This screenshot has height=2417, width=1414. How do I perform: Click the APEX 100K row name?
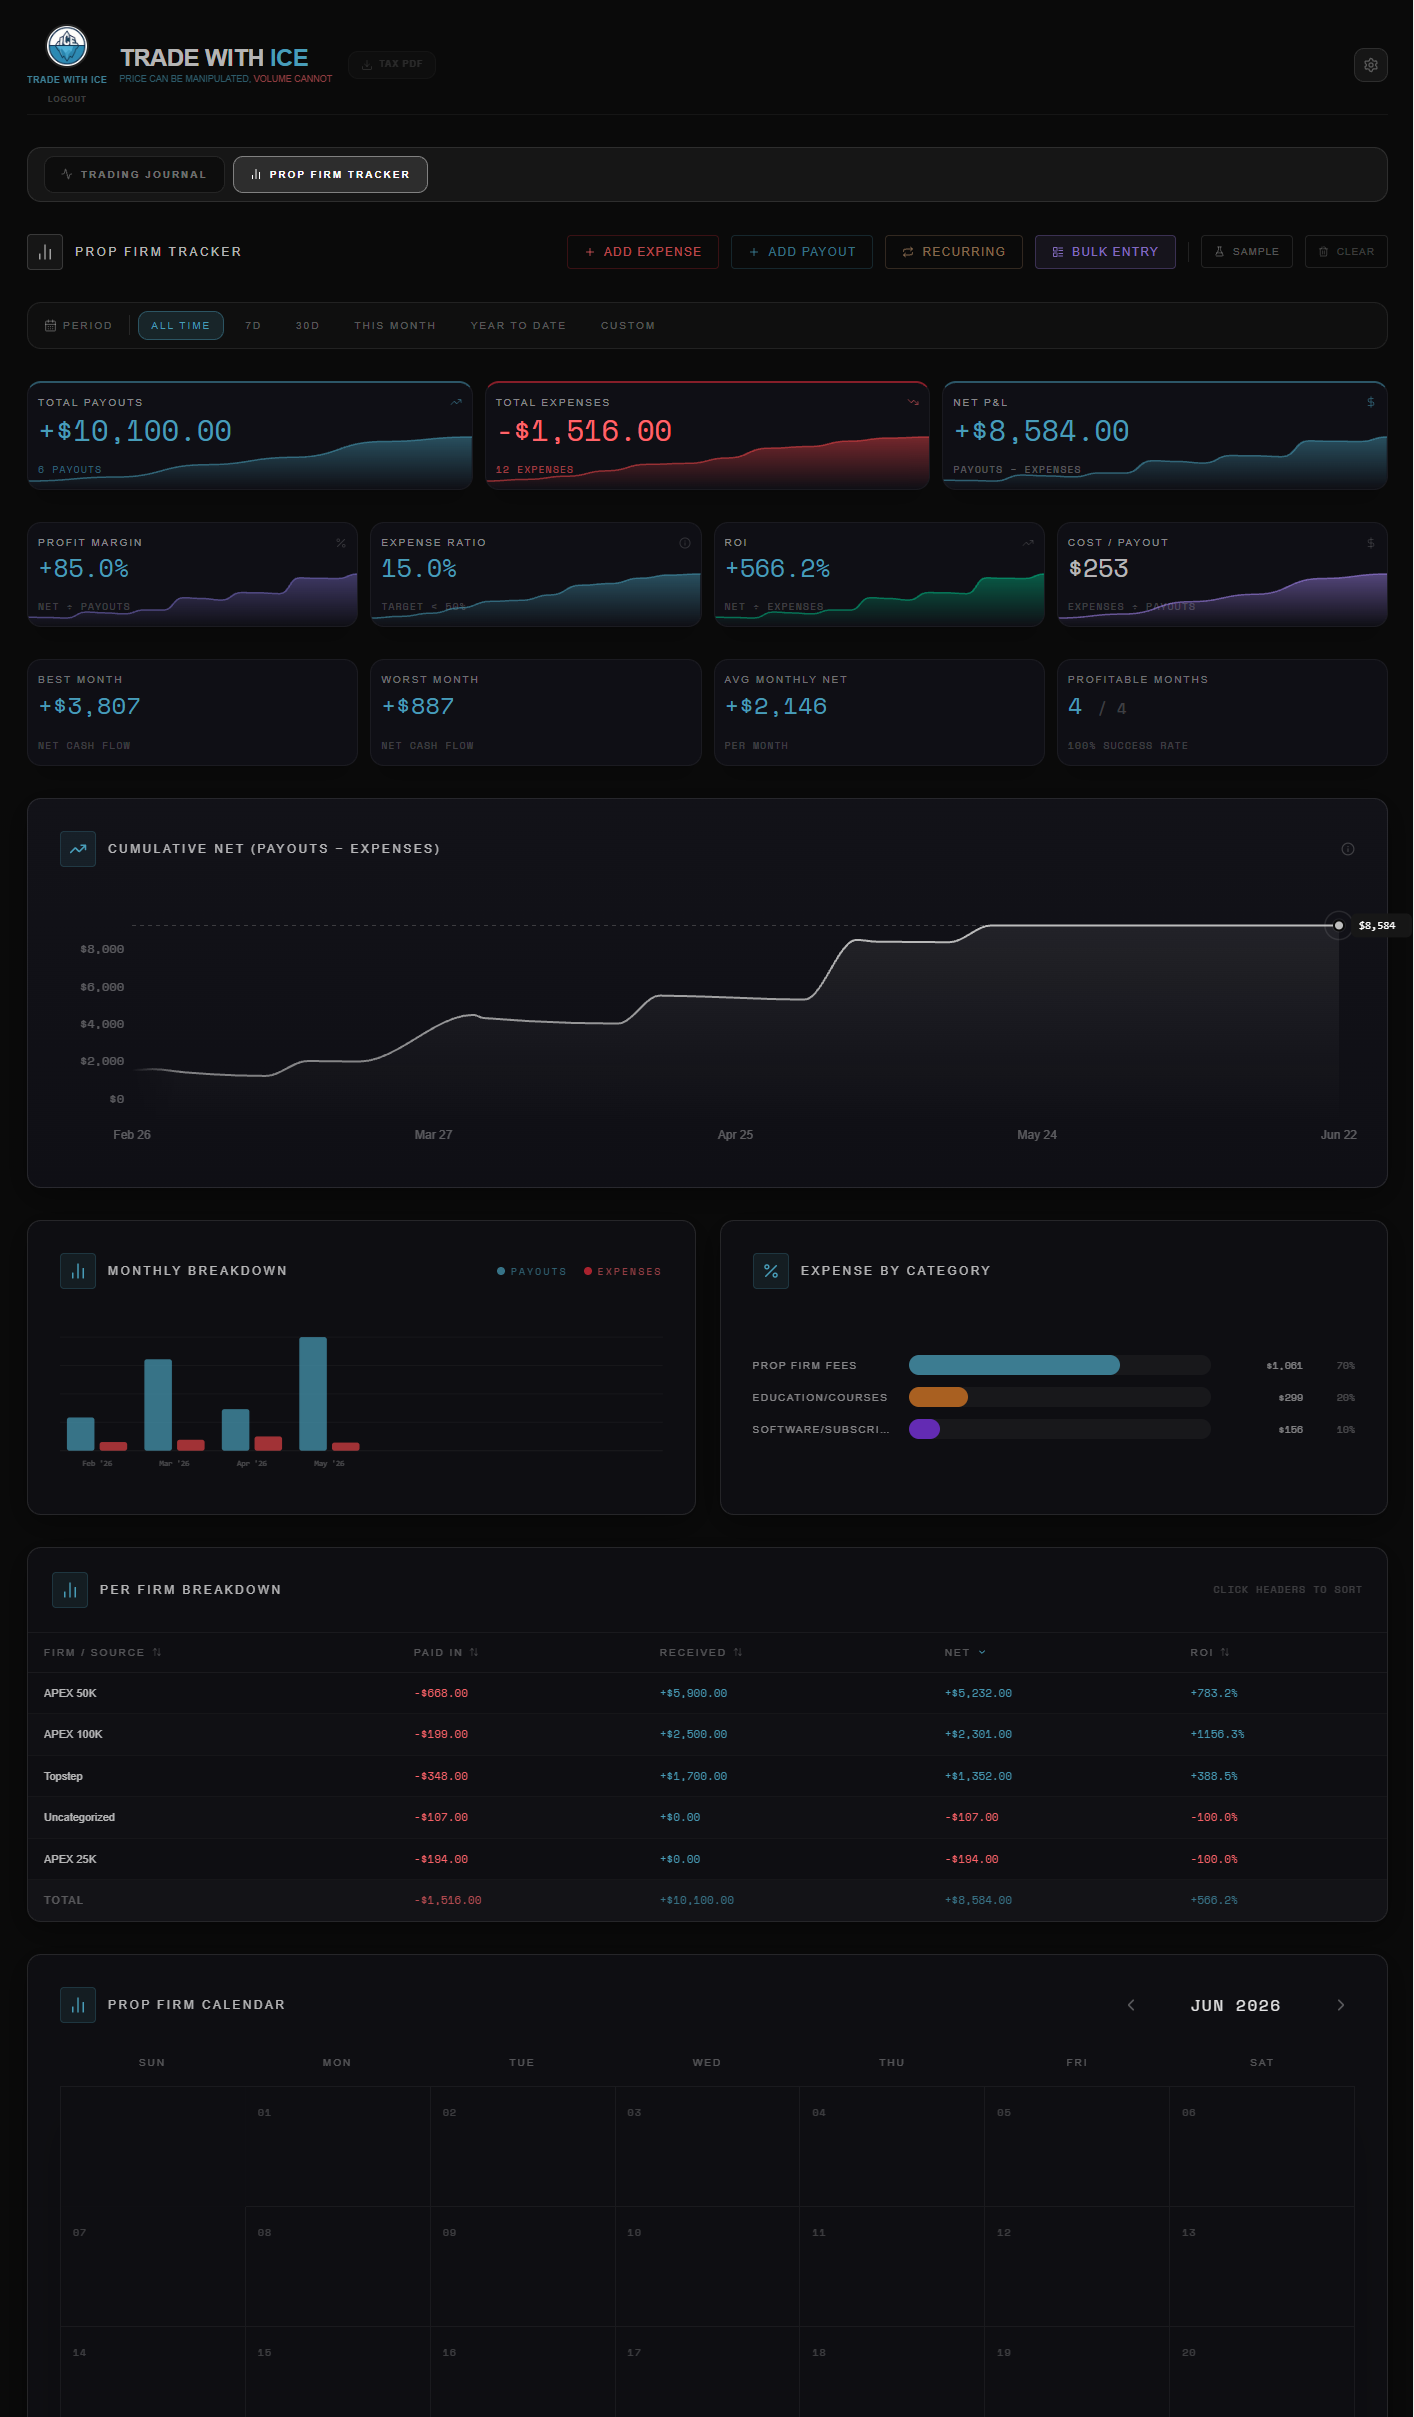(x=73, y=1735)
